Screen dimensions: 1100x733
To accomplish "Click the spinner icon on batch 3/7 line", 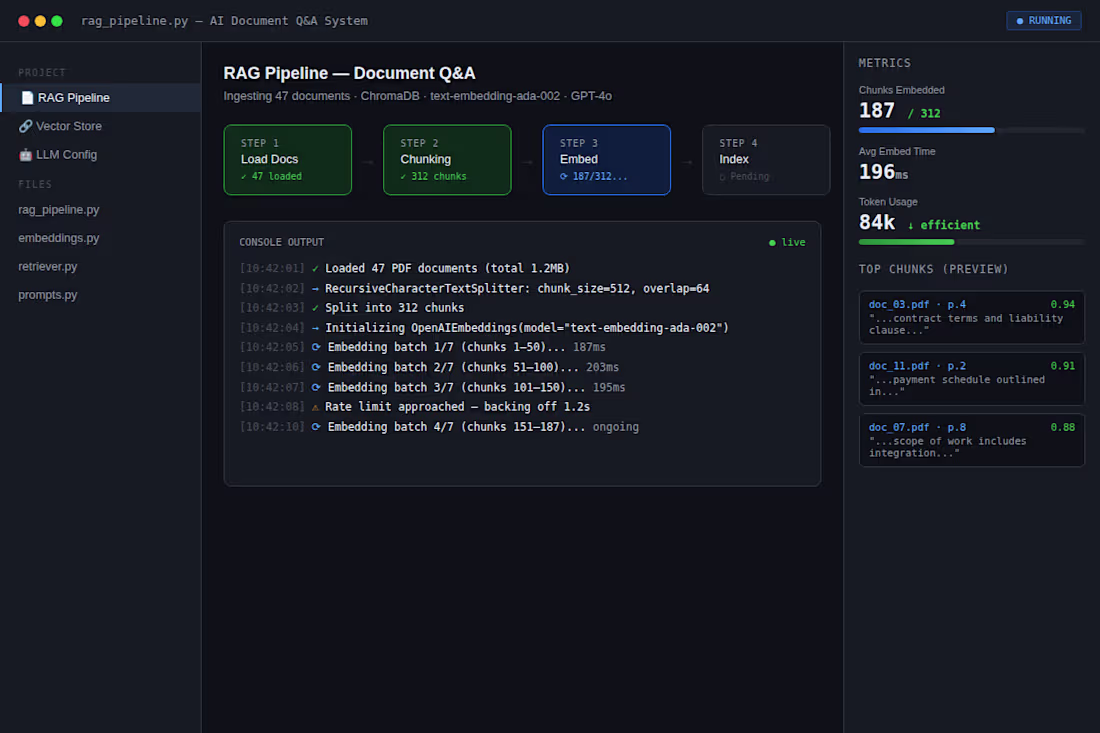I will click(316, 387).
